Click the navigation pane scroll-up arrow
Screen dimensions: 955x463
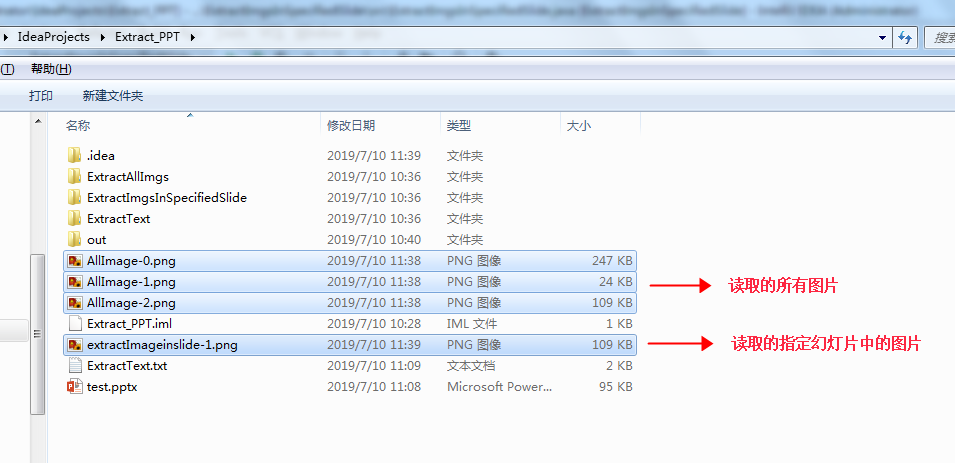[38, 122]
